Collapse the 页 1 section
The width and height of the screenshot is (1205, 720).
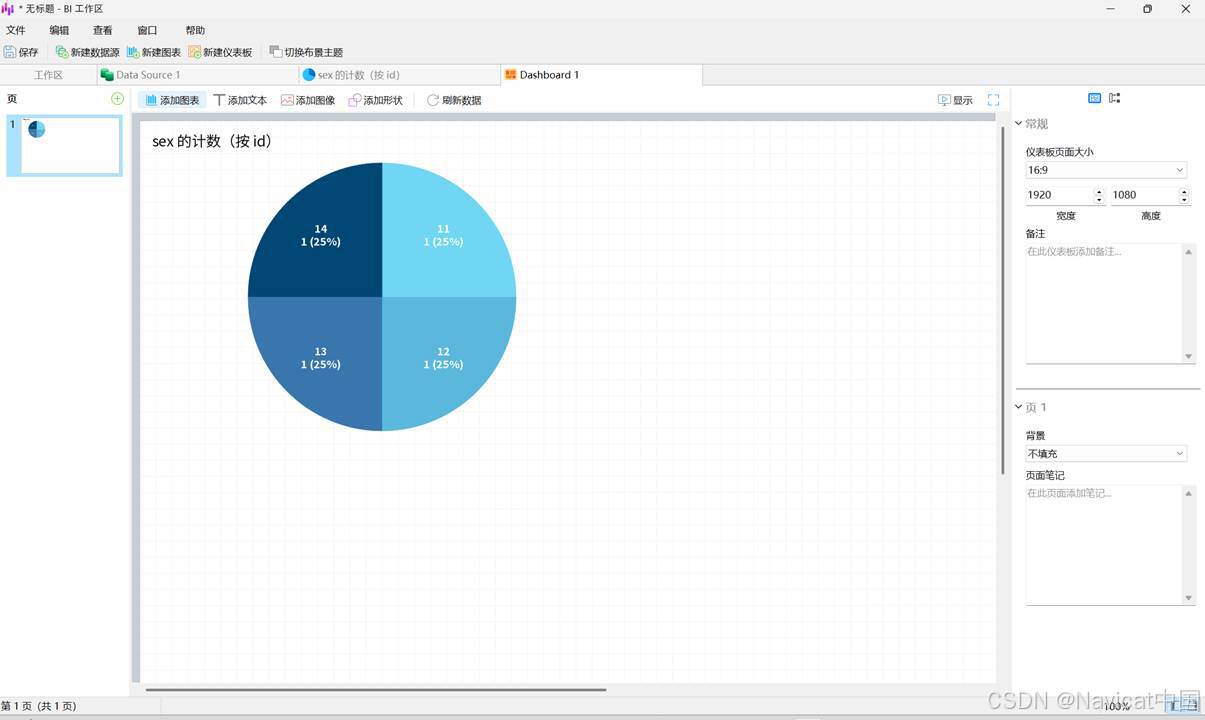[x=1019, y=408]
